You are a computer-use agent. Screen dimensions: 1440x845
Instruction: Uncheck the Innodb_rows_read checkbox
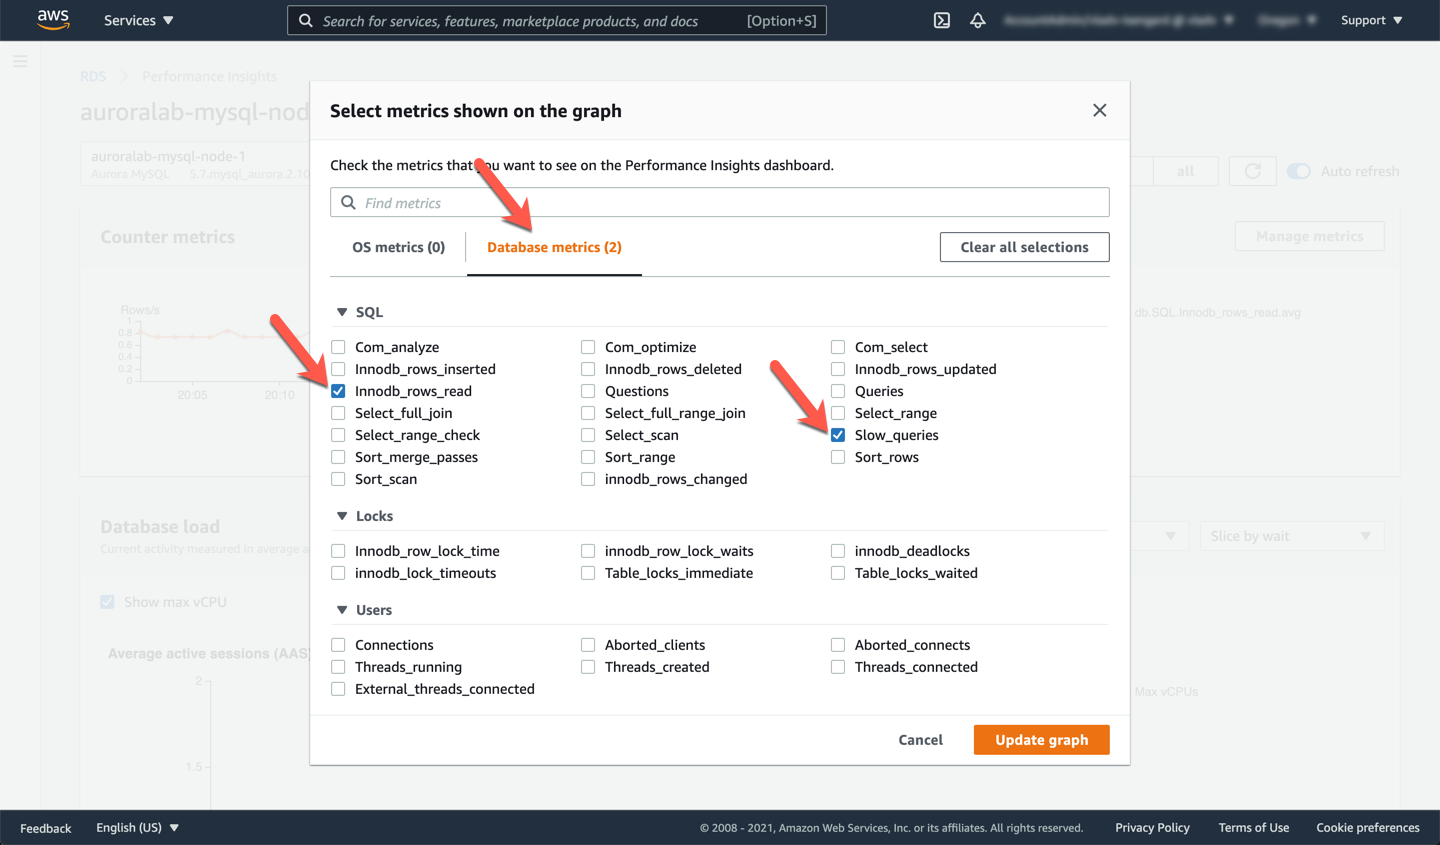click(x=338, y=391)
